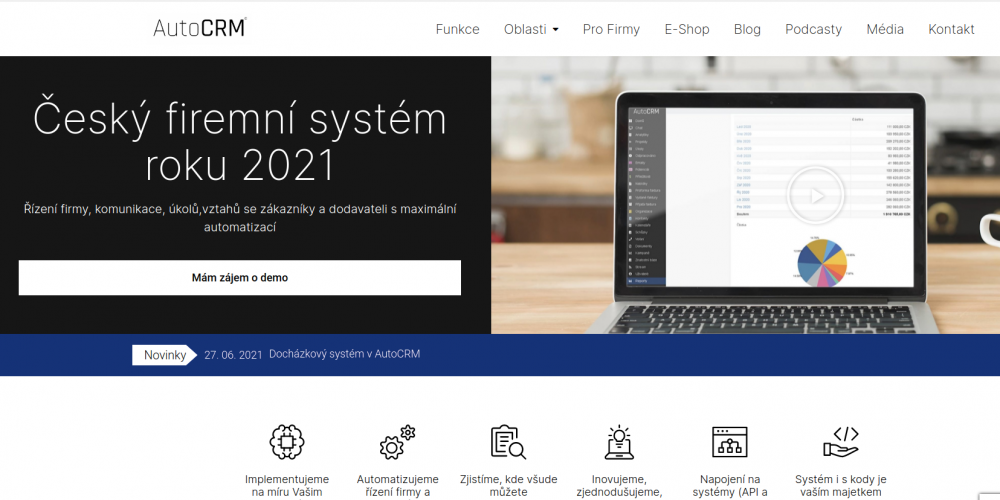Click the brain chip icon for Implementujeme na míru
Image resolution: width=1000 pixels, height=500 pixels.
286,442
